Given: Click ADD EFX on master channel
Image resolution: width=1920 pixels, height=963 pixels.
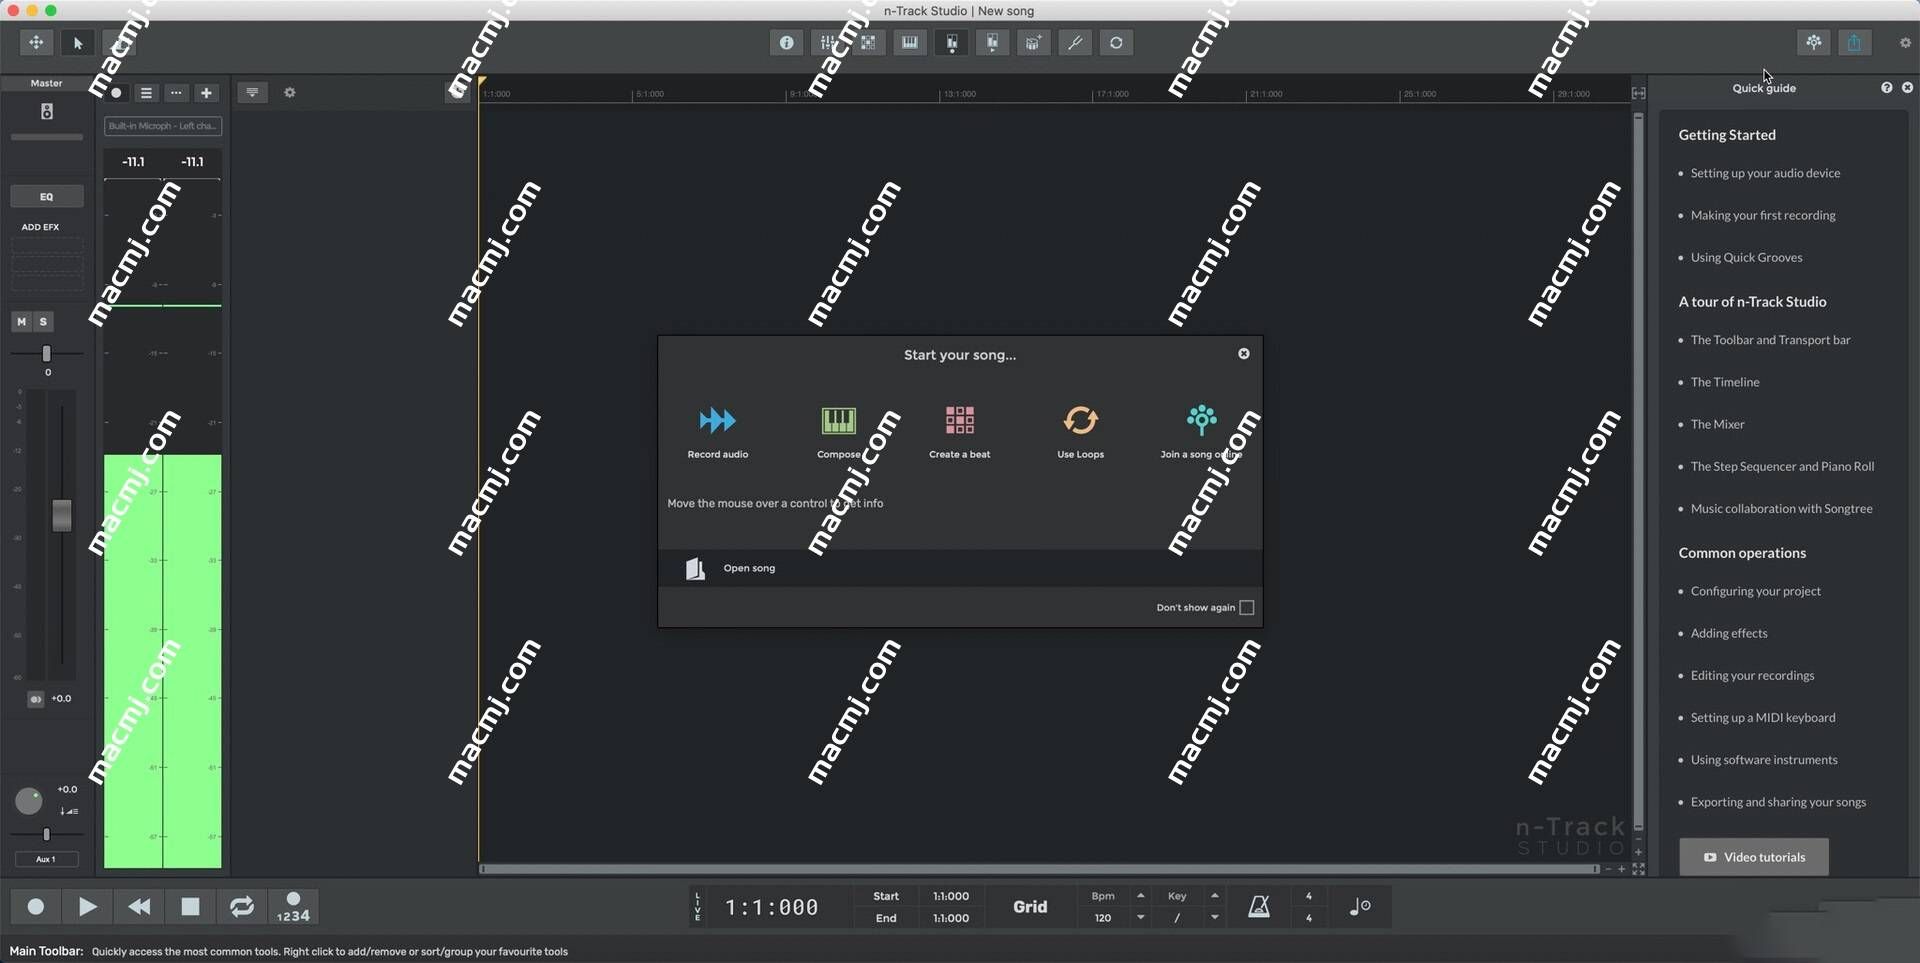Looking at the screenshot, I should point(41,227).
